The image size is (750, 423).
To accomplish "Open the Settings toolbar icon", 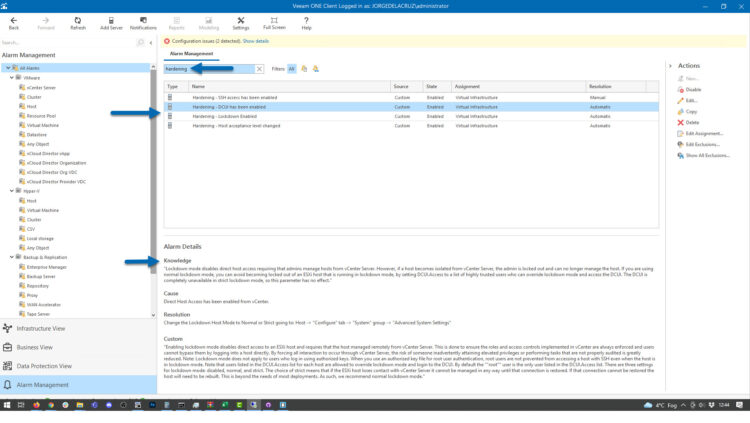I will [241, 23].
